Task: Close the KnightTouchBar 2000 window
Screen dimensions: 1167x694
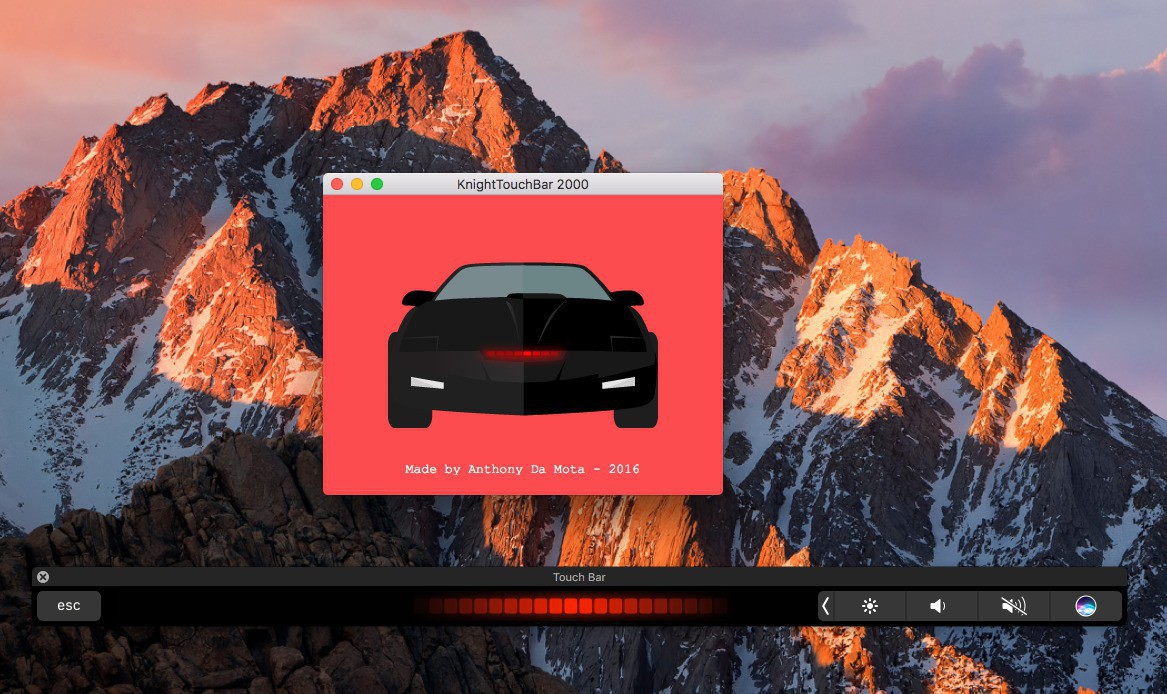Action: tap(337, 184)
